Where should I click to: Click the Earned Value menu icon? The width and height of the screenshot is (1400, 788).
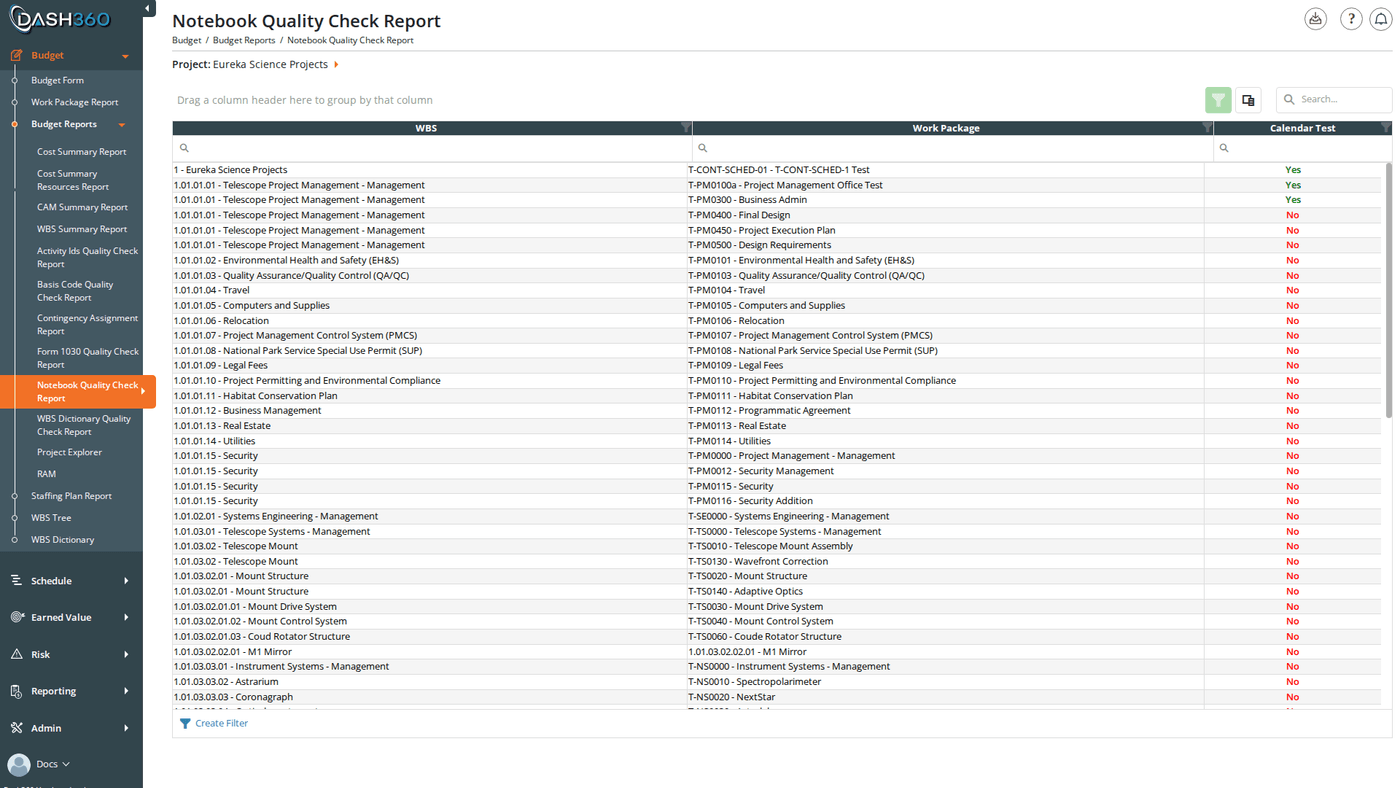coord(16,618)
